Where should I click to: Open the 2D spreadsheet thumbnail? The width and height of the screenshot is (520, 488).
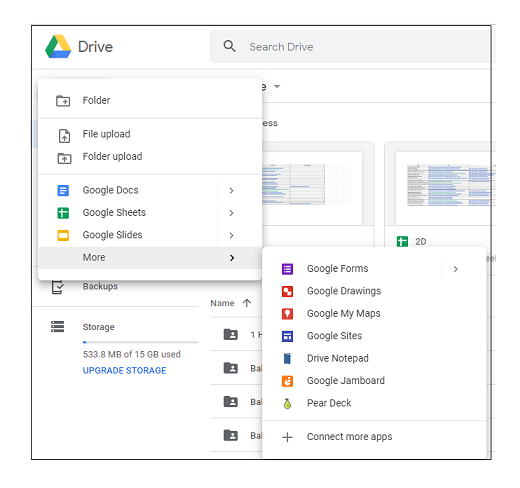click(x=443, y=188)
